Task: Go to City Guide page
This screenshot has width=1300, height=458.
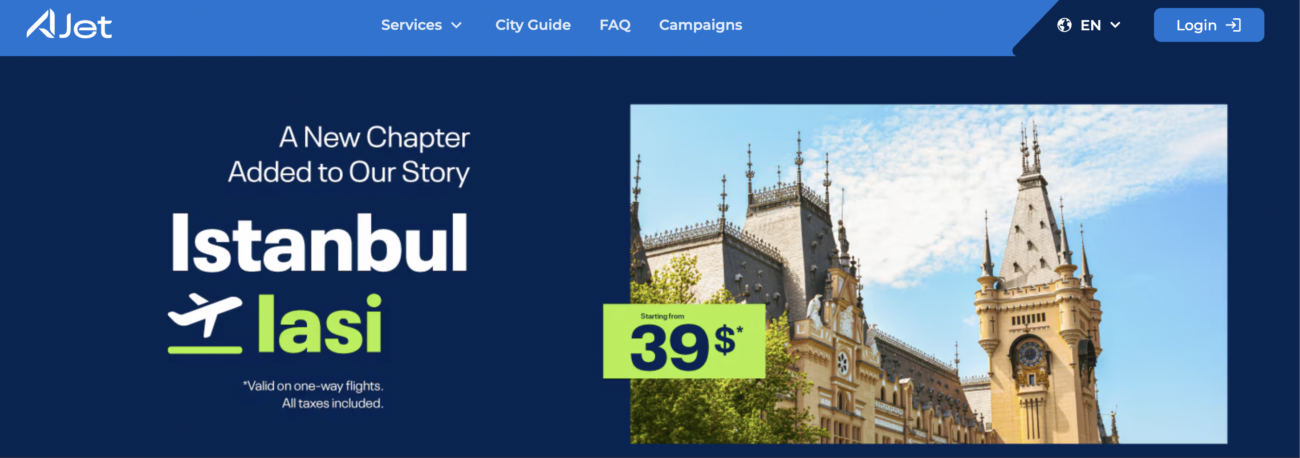Action: (x=533, y=25)
